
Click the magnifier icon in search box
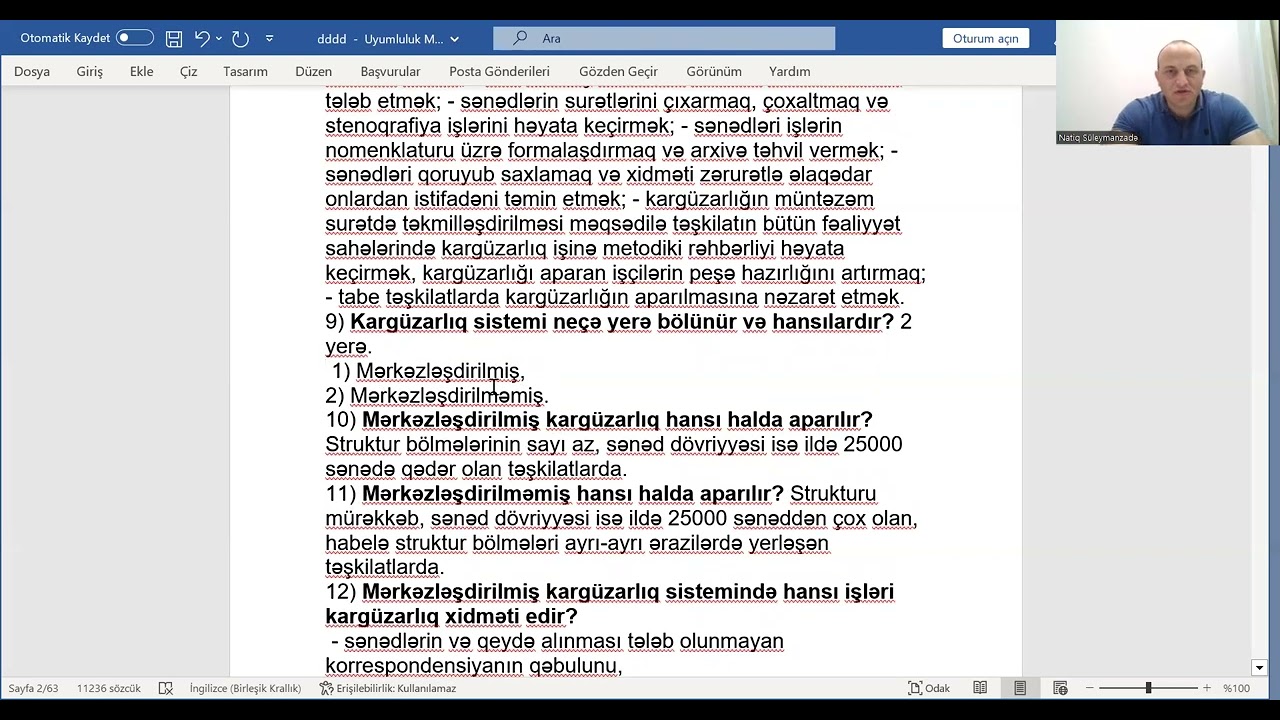coord(520,38)
